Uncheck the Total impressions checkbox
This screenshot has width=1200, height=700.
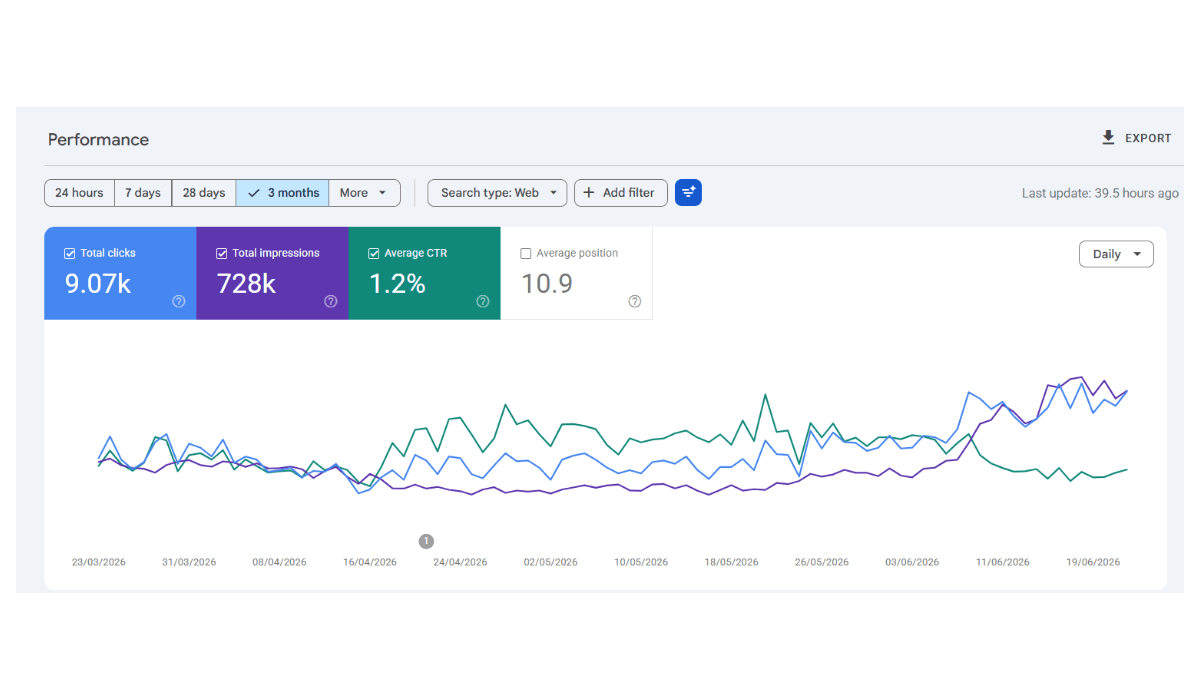point(221,254)
